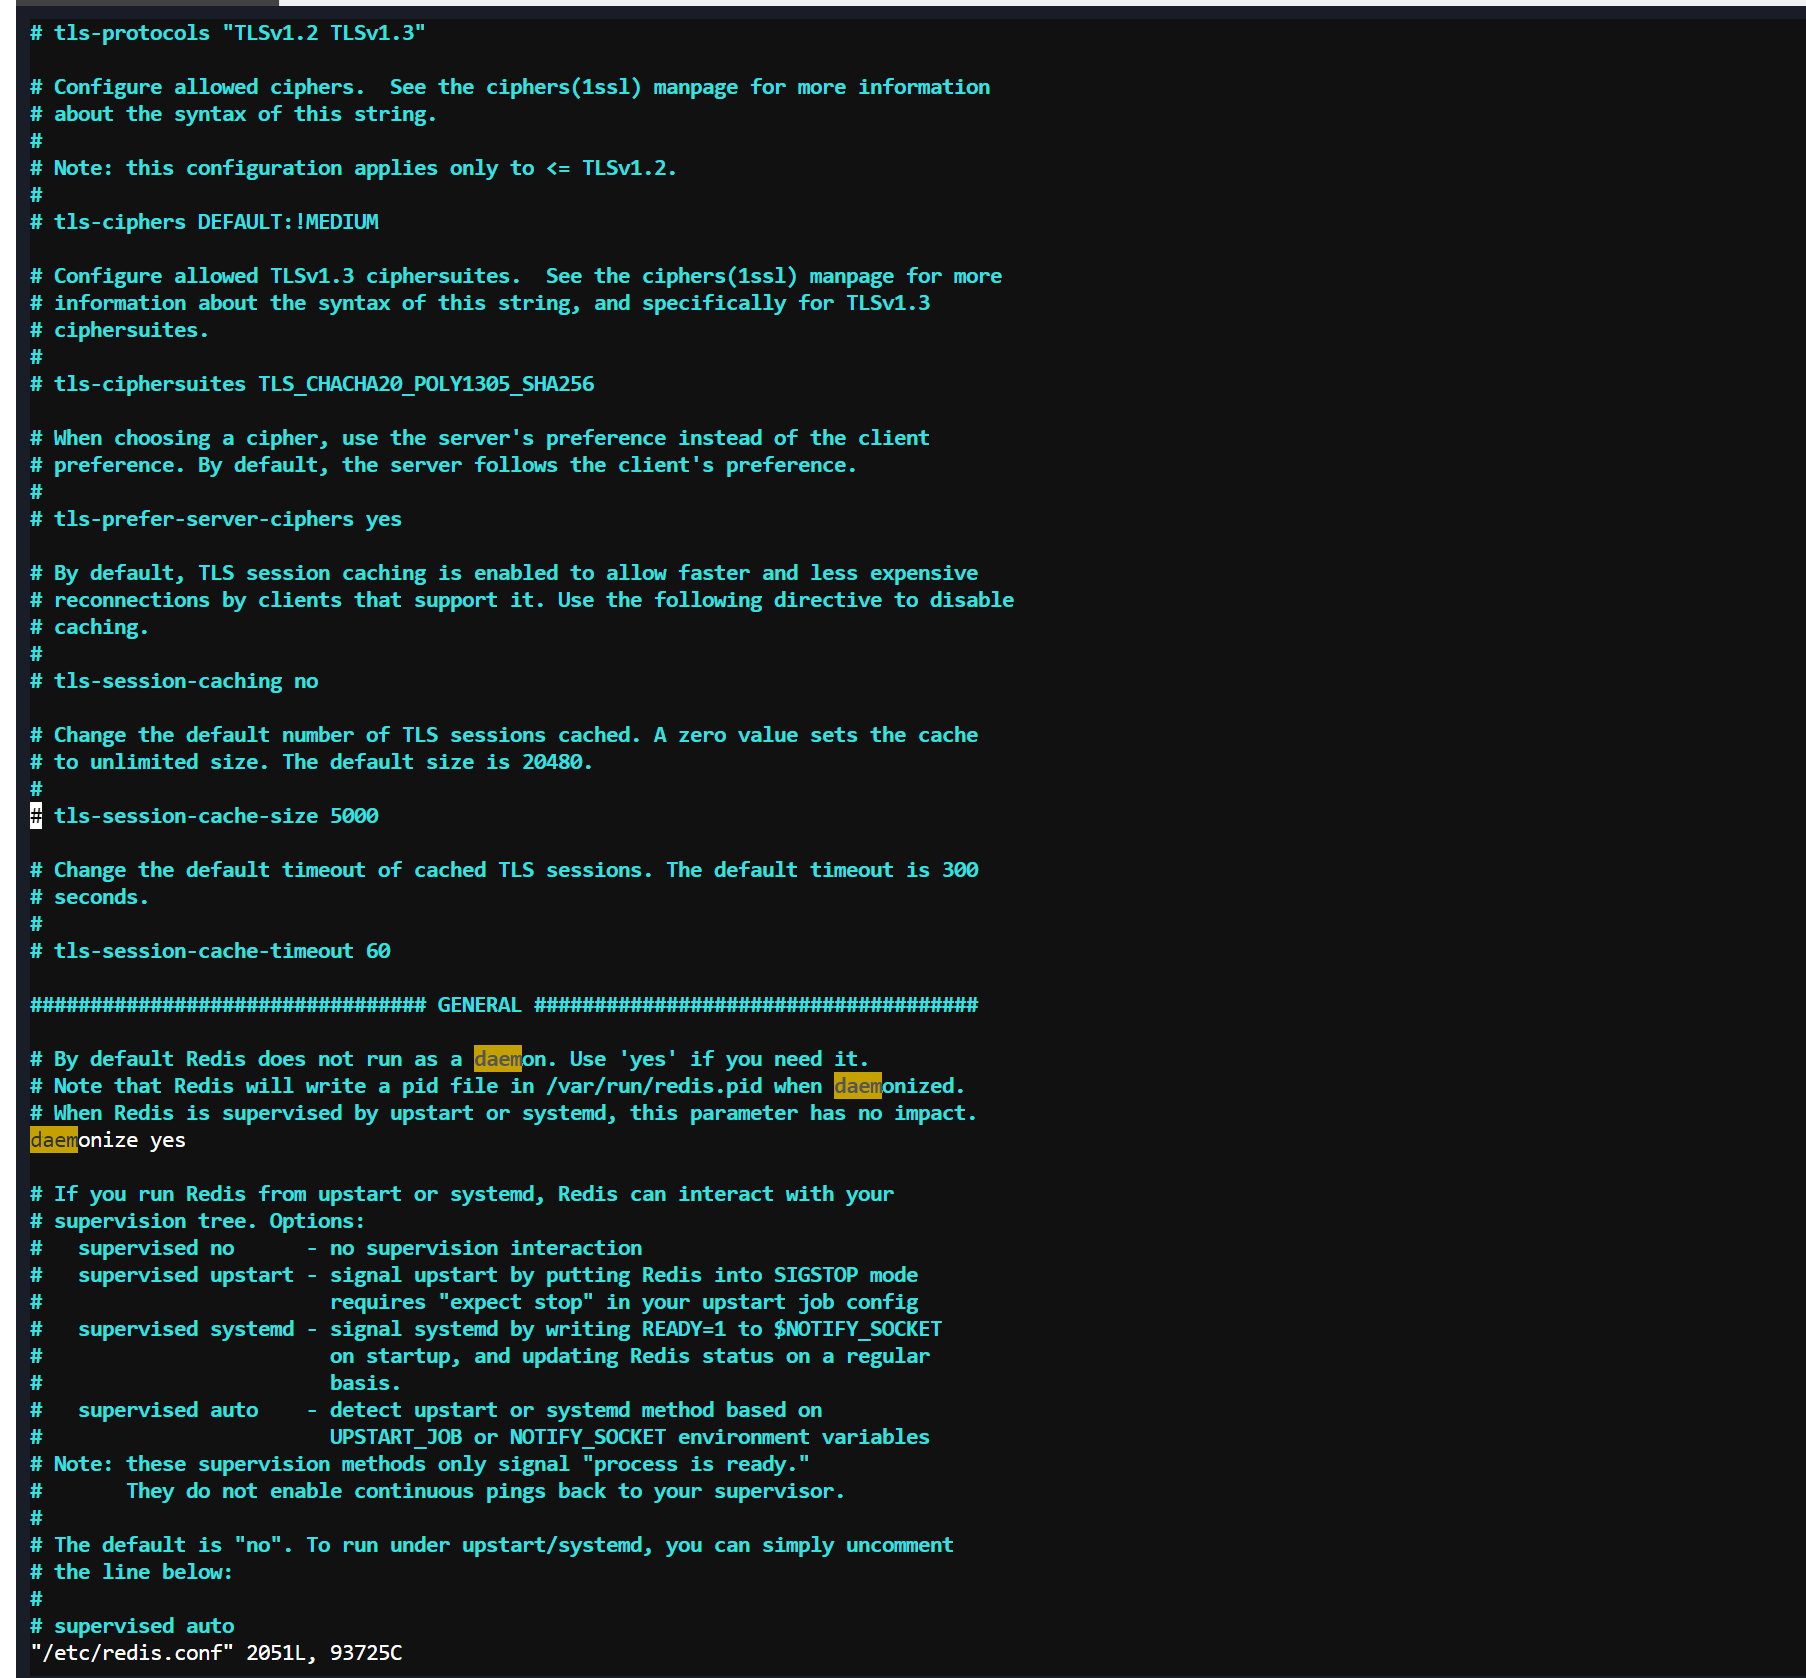Click the 'Configure allowed ciphers' comment line
Screen dimensions: 1806x1678
tap(510, 87)
